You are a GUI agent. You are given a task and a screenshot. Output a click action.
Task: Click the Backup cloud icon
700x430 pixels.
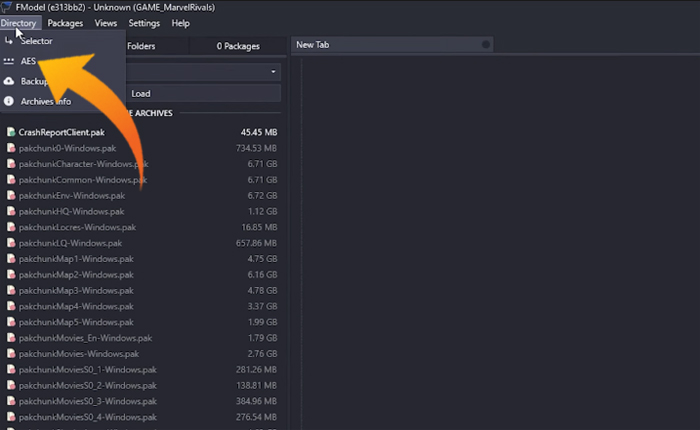pyautogui.click(x=9, y=81)
